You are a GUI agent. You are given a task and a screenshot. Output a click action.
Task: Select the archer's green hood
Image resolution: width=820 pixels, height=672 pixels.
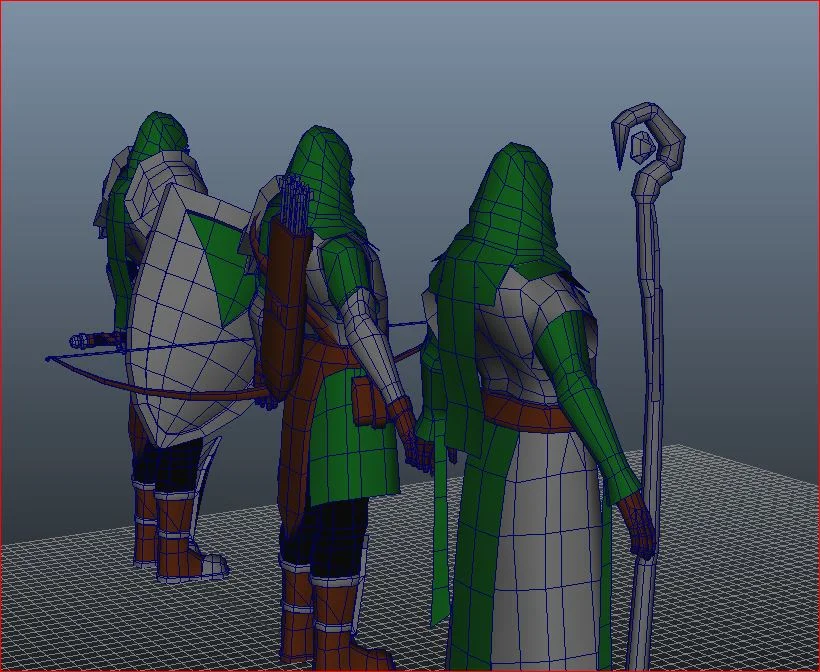[x=325, y=178]
